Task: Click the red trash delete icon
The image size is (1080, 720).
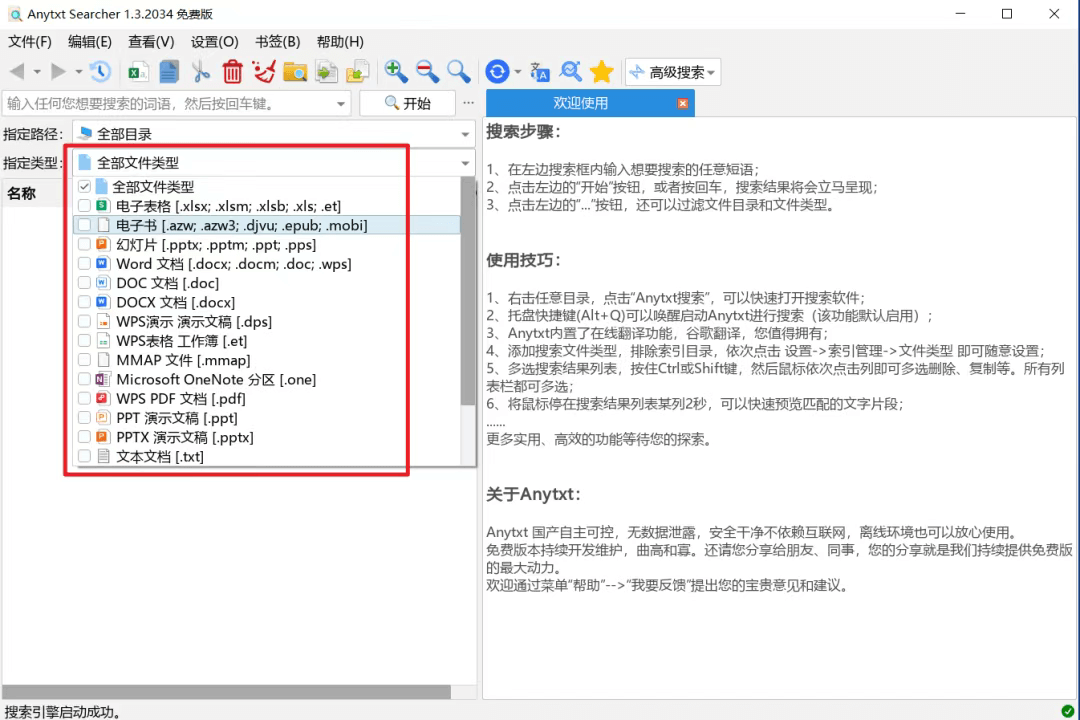Action: point(233,72)
